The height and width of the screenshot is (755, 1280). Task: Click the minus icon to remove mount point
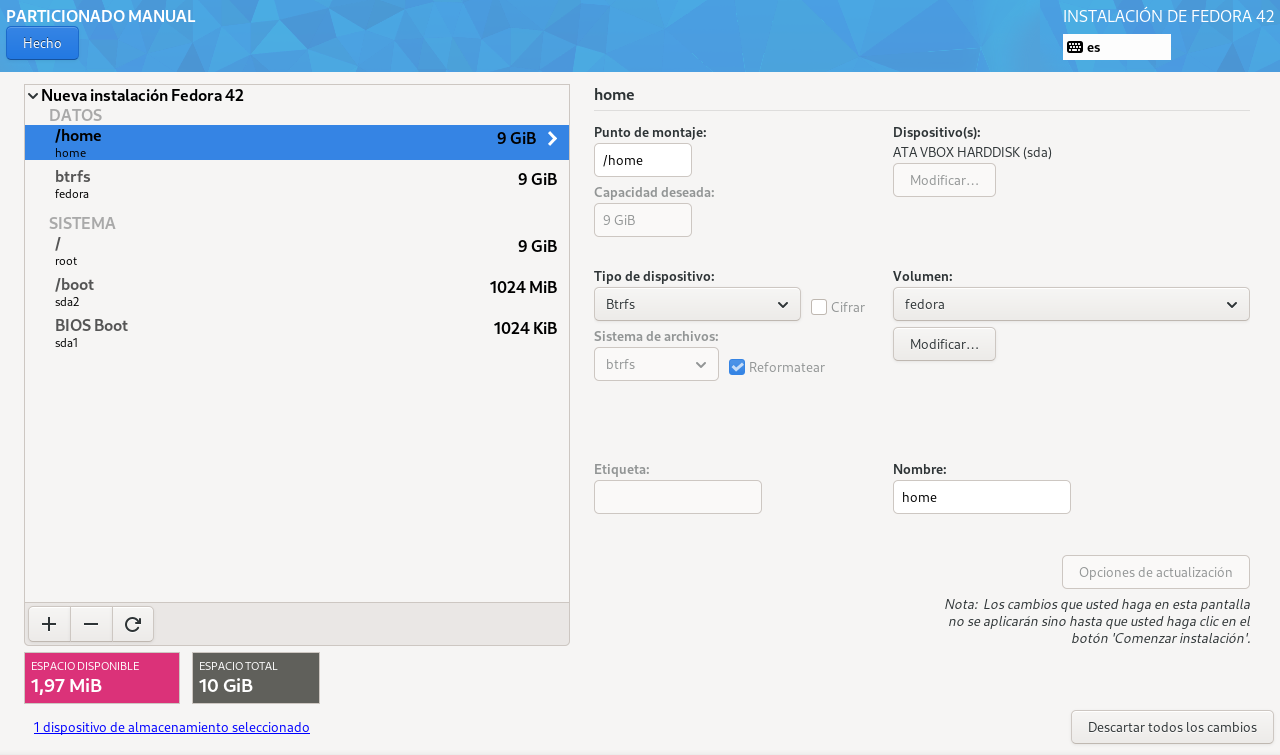(x=91, y=624)
